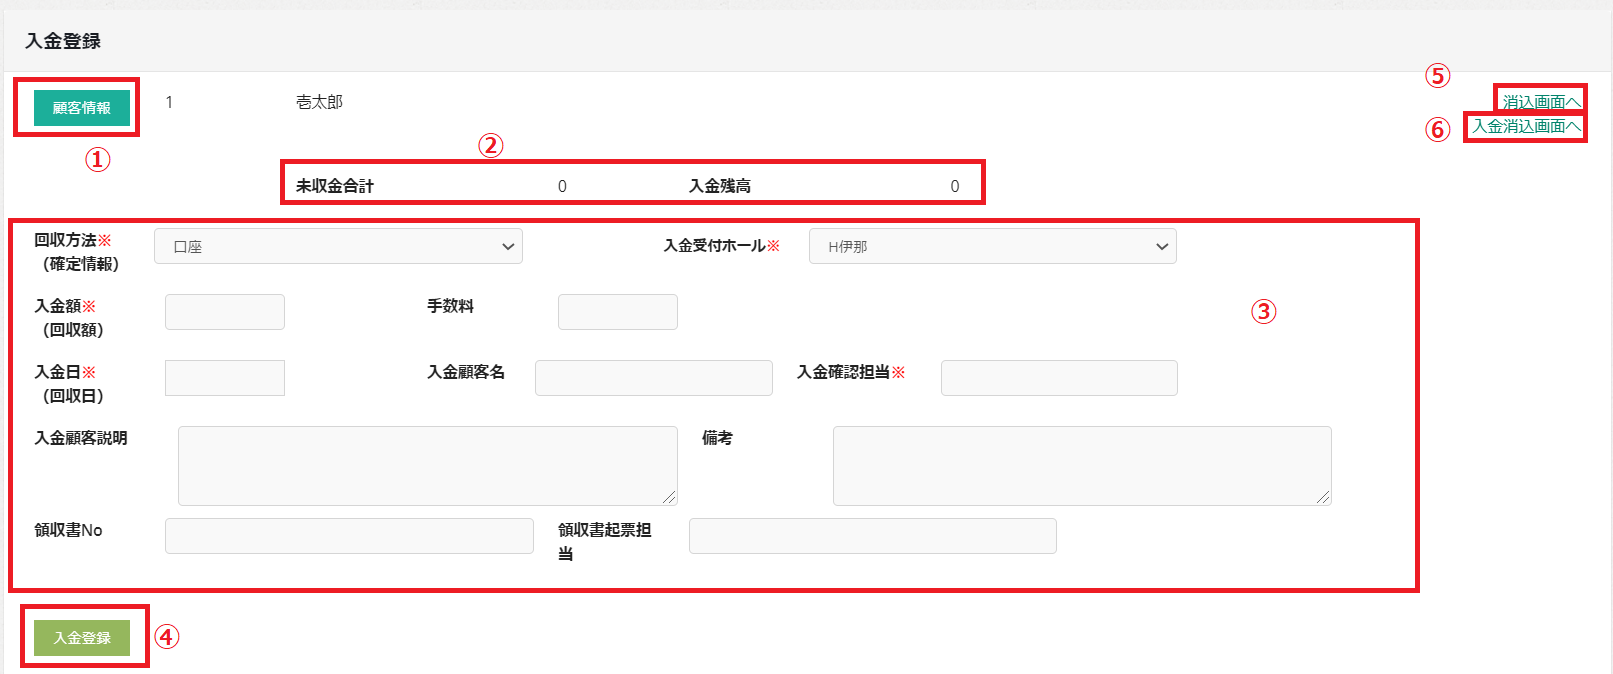Viewport: 1613px width, 674px height.
Task: Grab the 入金顧客説明 textarea resize handle
Action: click(669, 497)
